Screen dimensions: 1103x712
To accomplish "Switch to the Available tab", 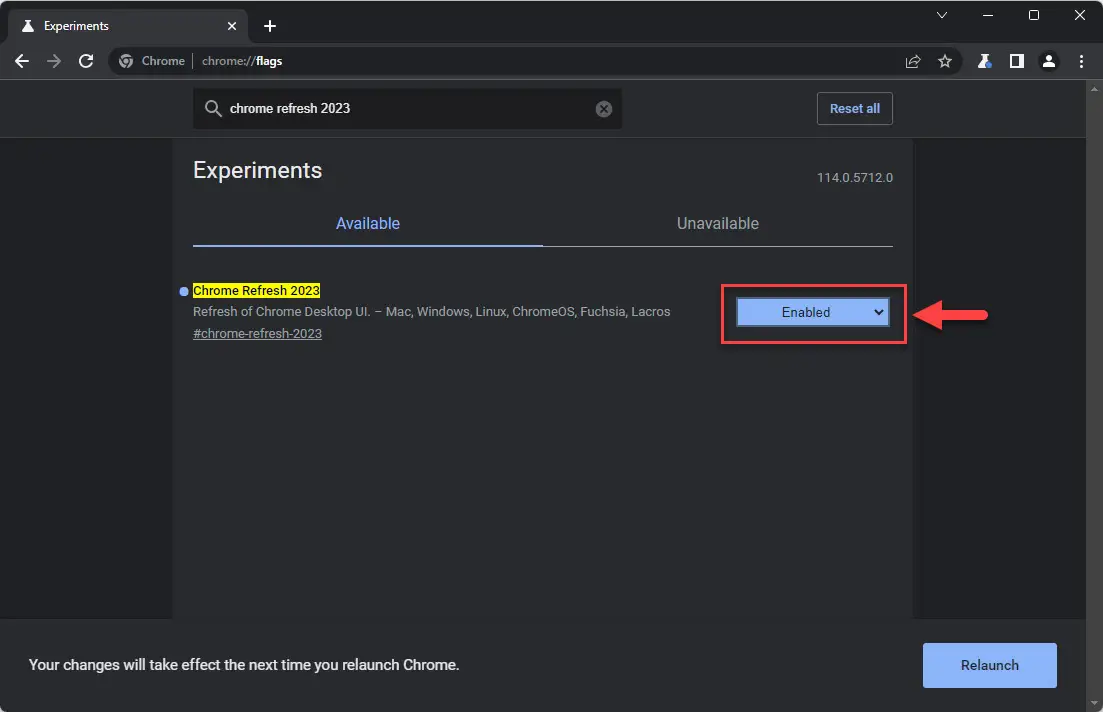I will pyautogui.click(x=368, y=224).
